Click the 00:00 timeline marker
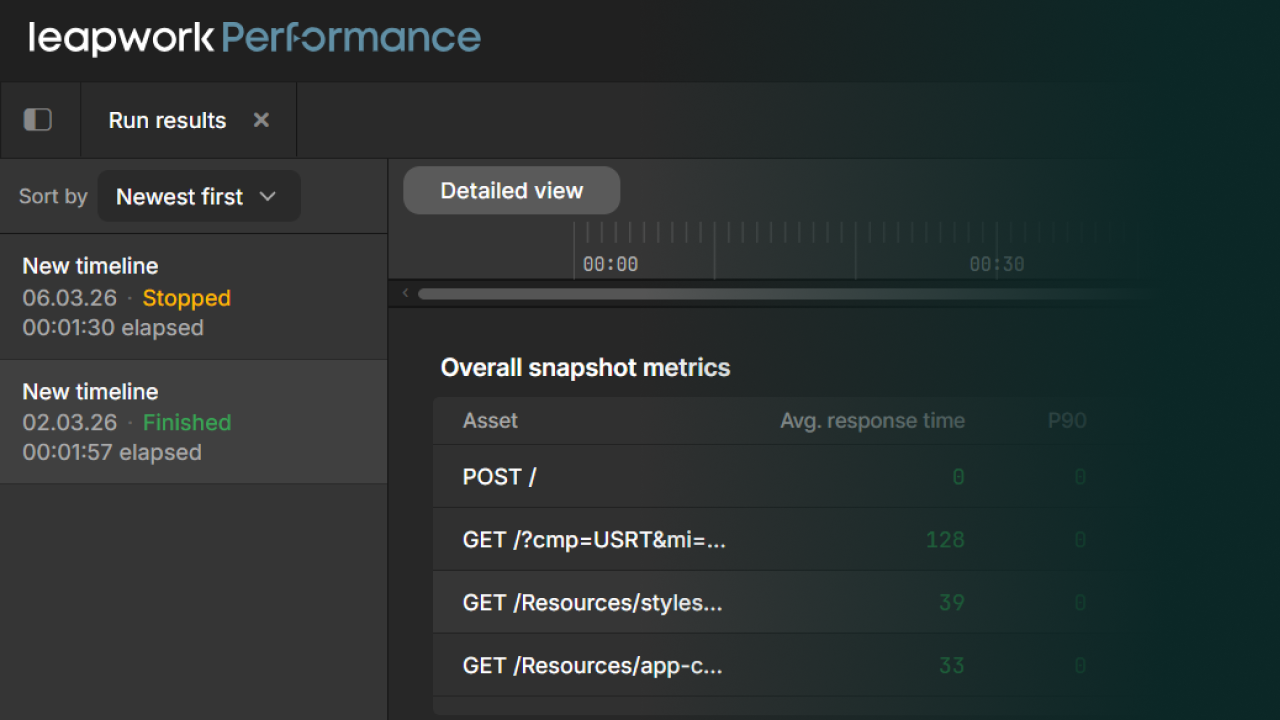Image resolution: width=1280 pixels, height=720 pixels. pyautogui.click(x=610, y=264)
